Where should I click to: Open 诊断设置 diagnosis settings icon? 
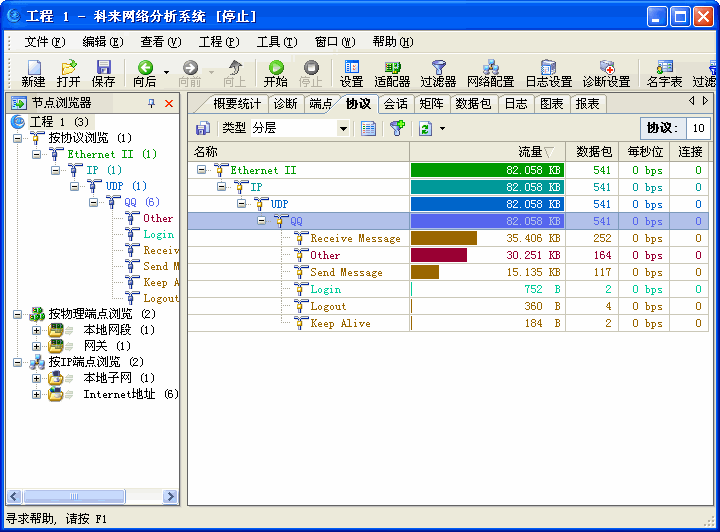(x=607, y=68)
